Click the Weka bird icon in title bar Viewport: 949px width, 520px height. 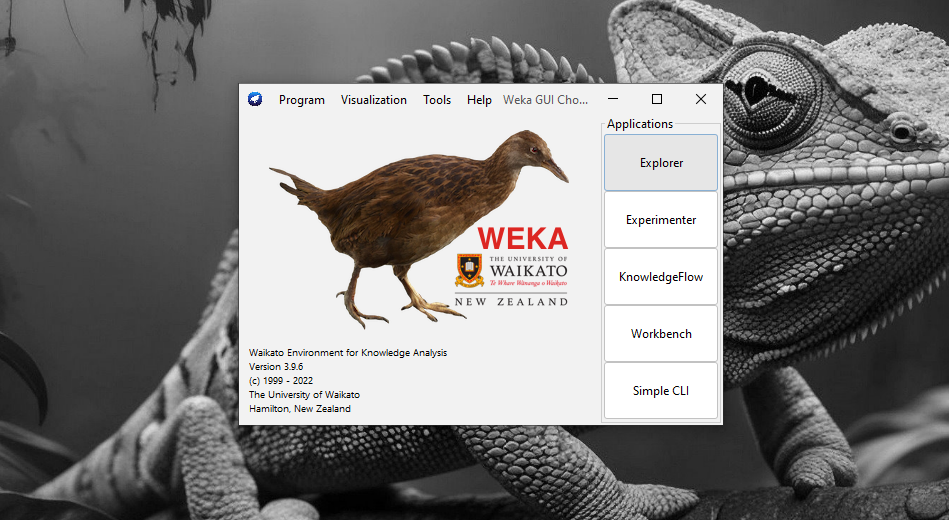pos(255,99)
